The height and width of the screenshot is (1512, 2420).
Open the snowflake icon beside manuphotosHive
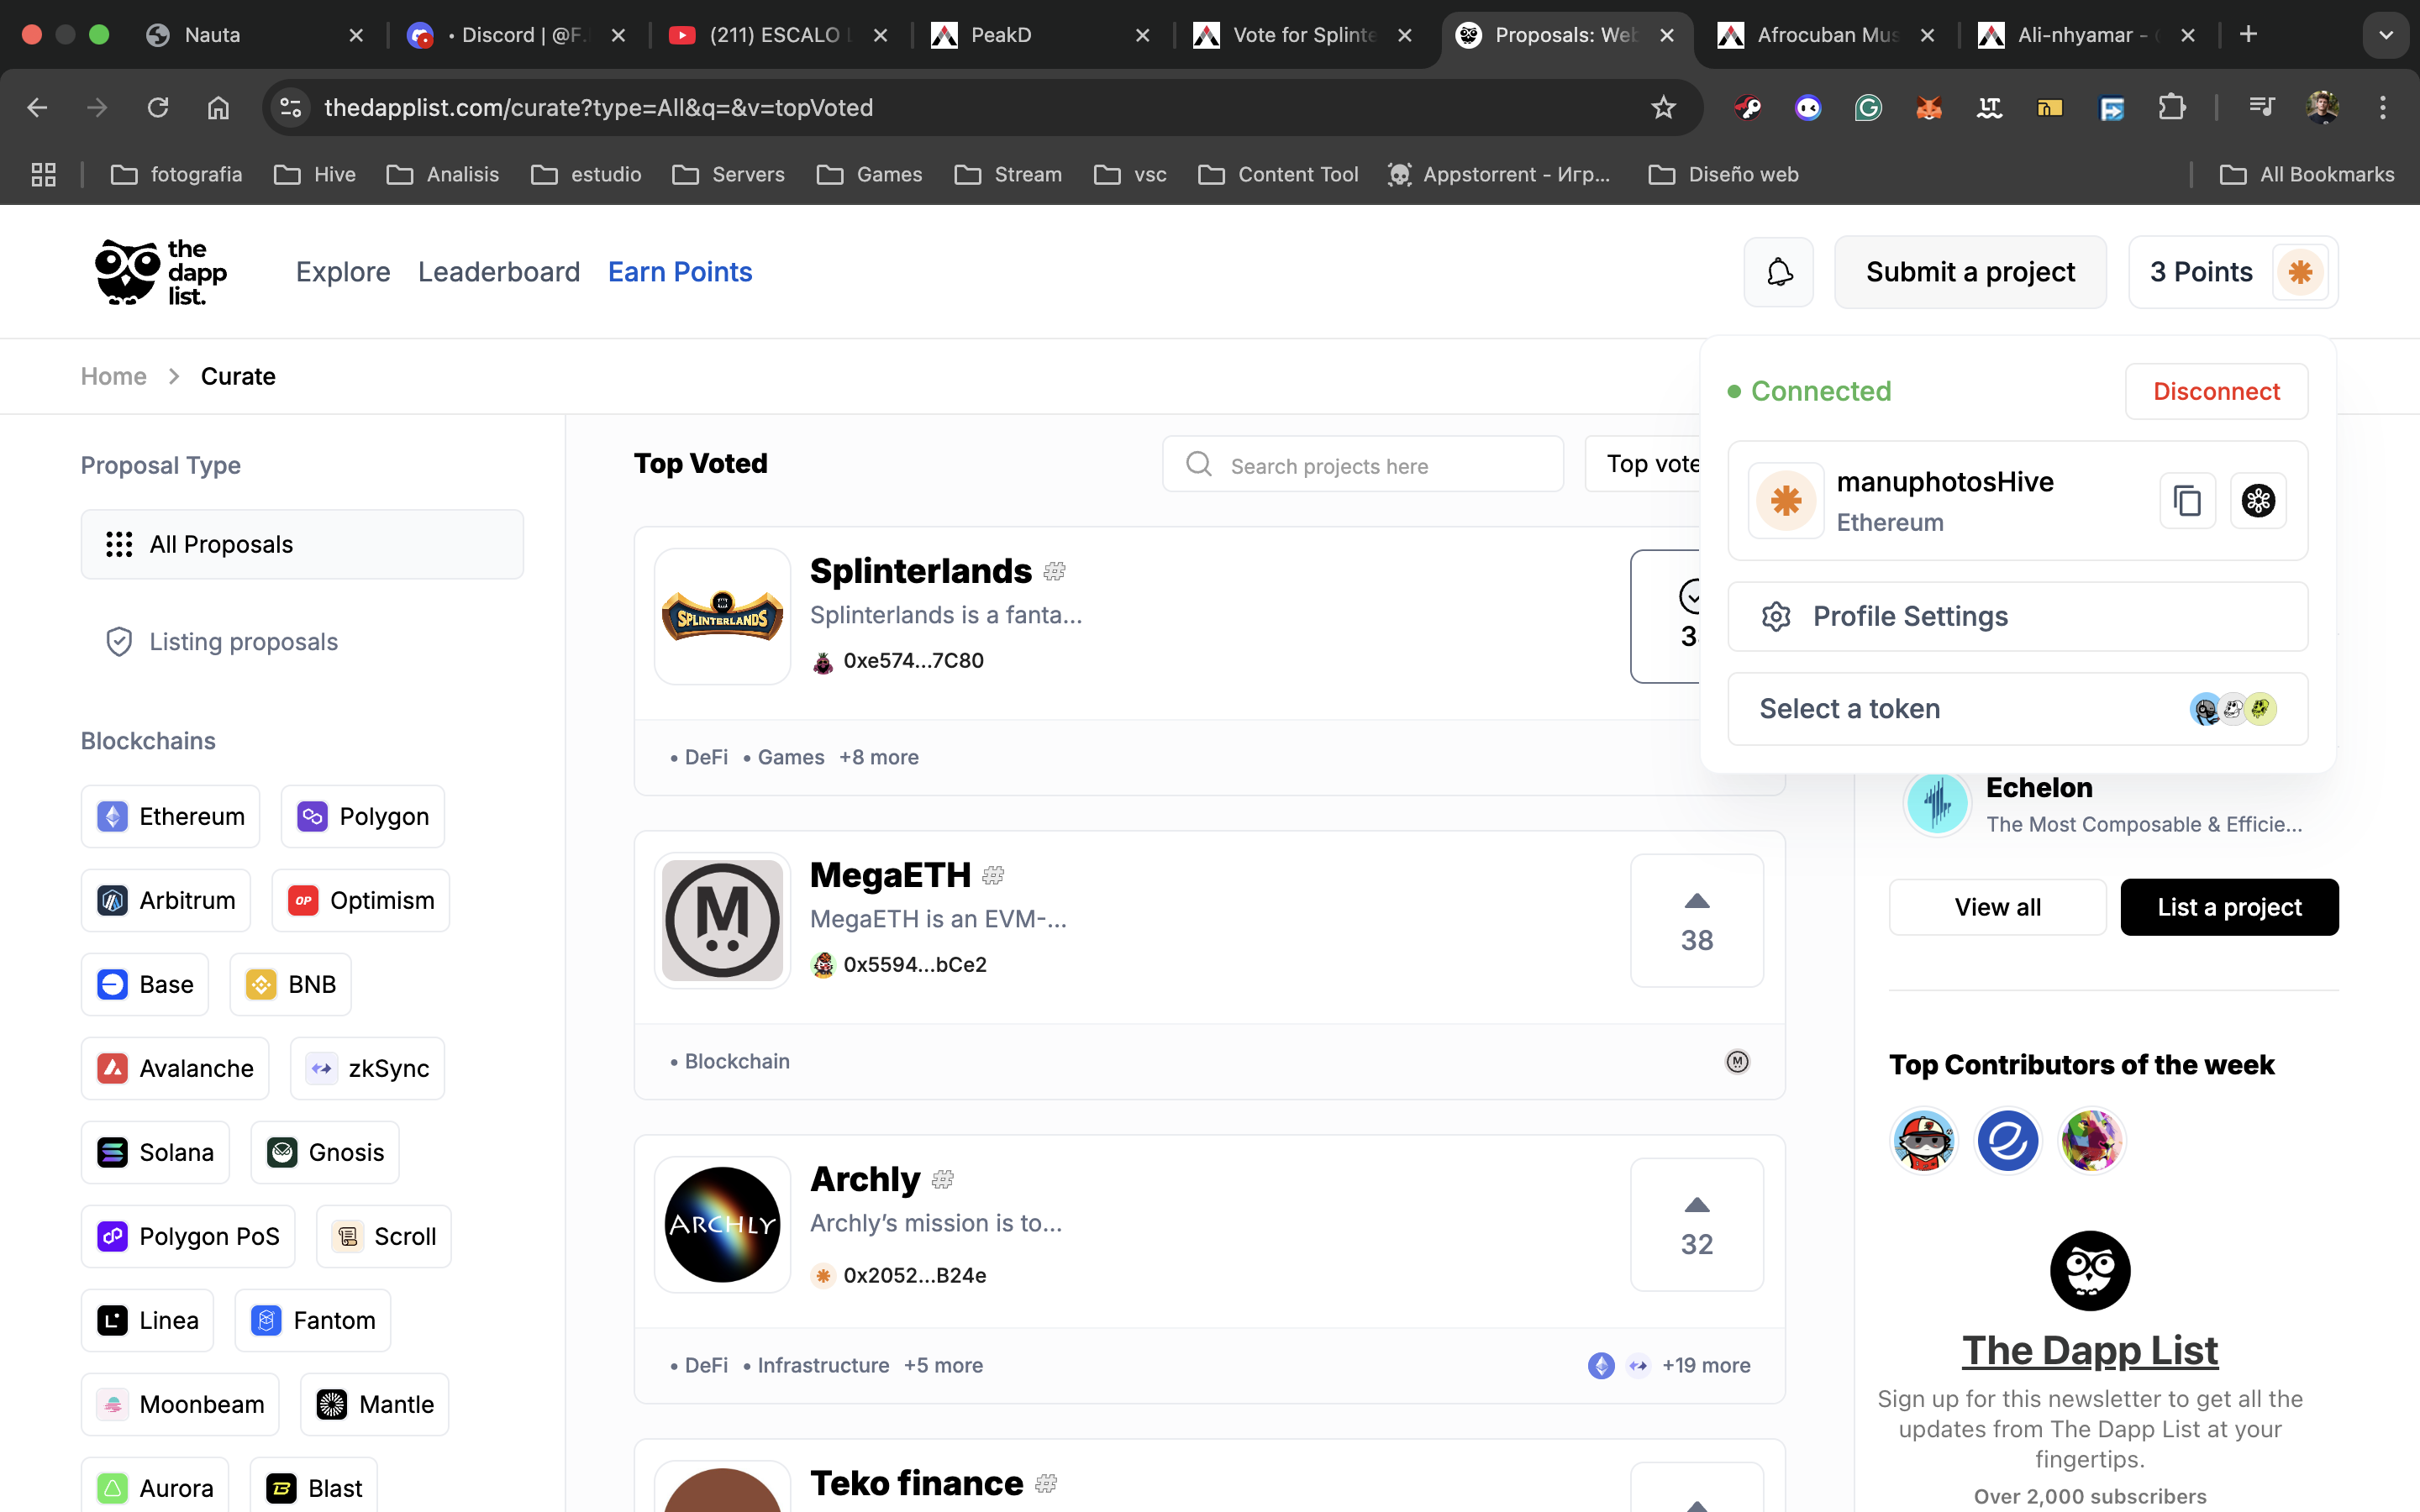(x=2258, y=501)
